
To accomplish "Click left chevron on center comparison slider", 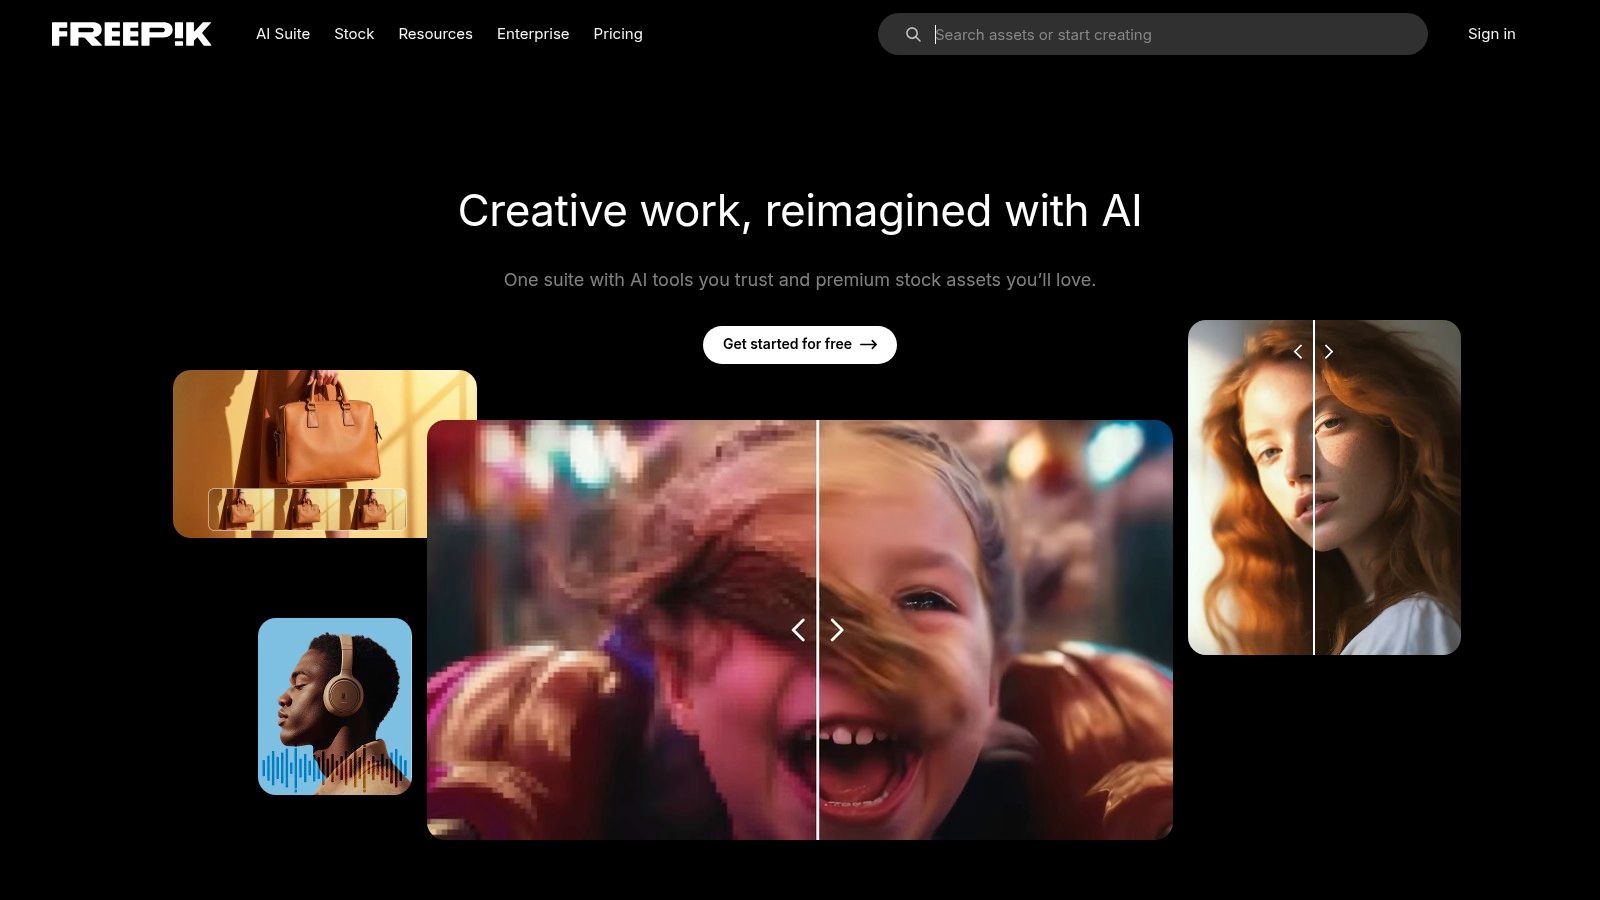I will [798, 630].
